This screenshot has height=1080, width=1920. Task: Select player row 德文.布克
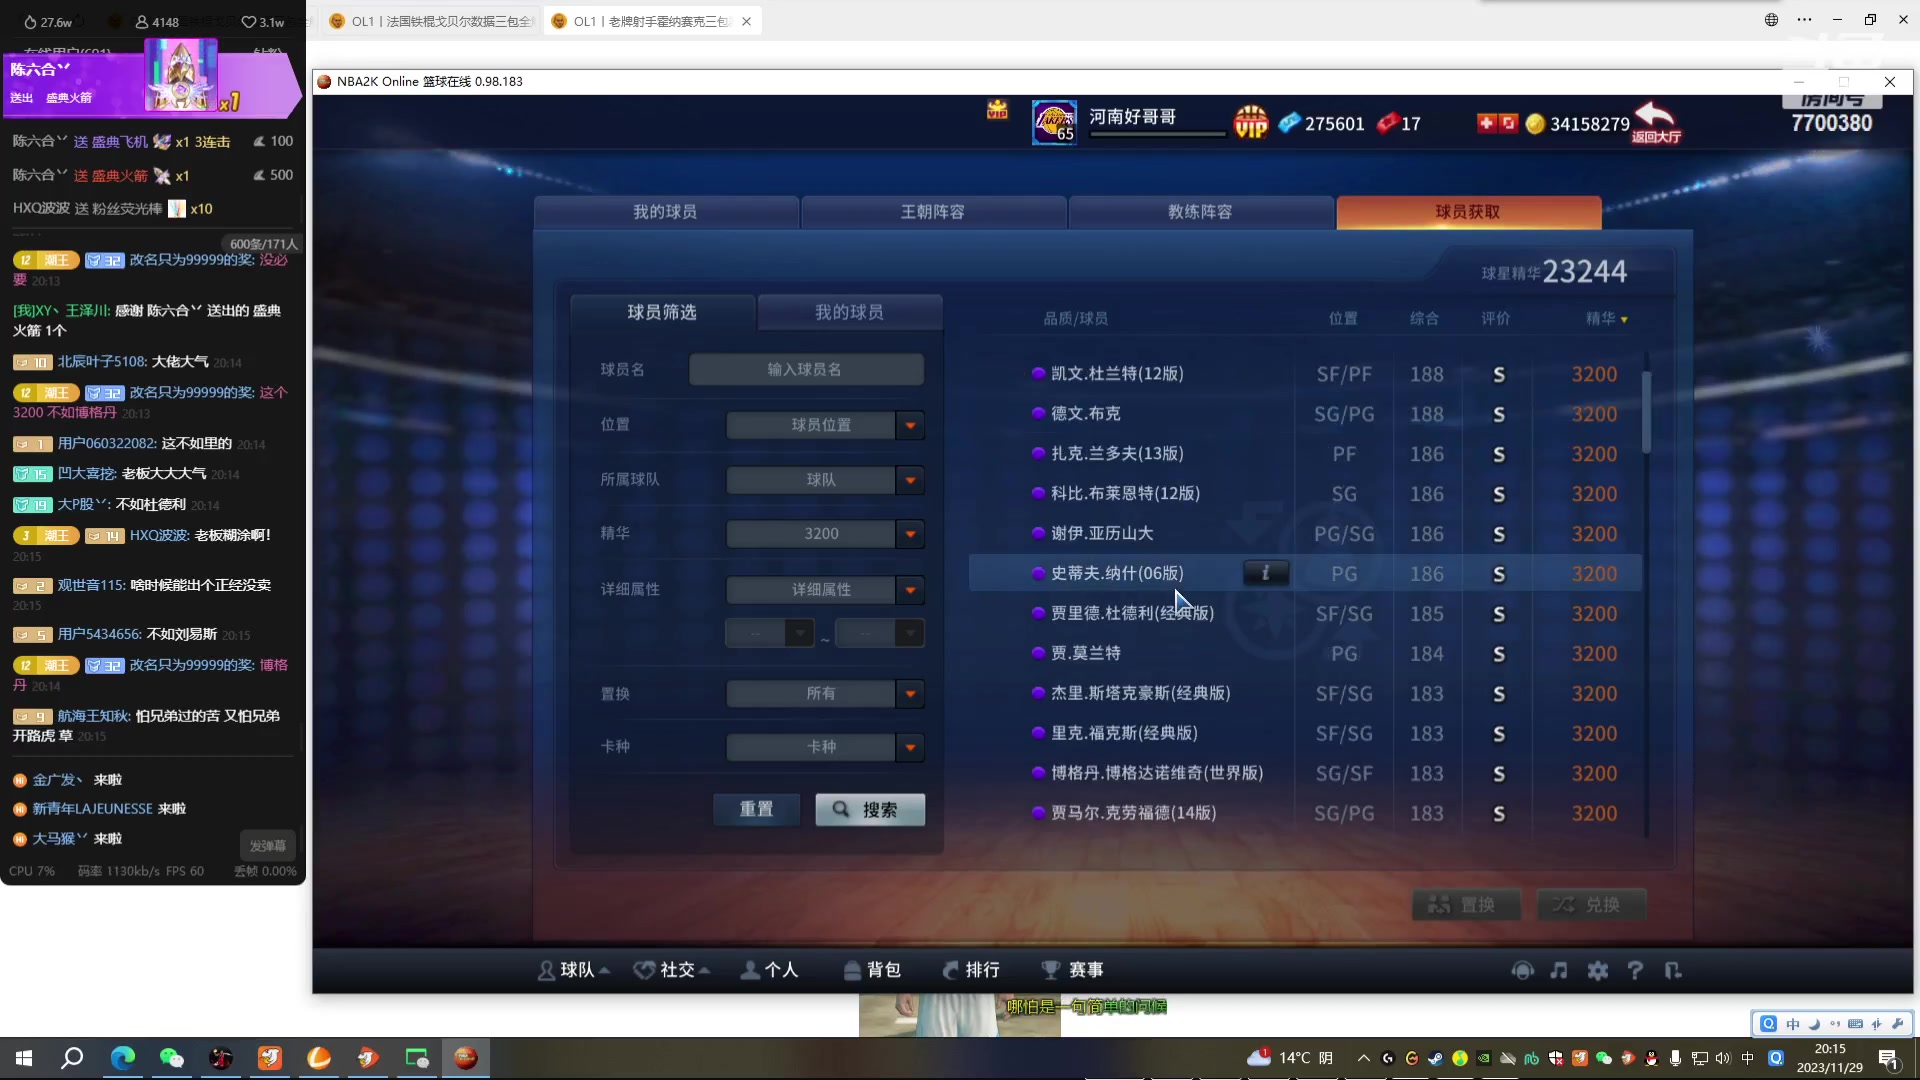click(1305, 414)
